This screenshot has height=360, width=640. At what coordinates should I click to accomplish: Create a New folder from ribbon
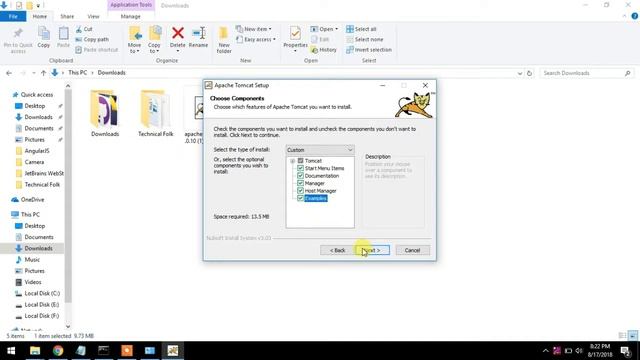(224, 40)
